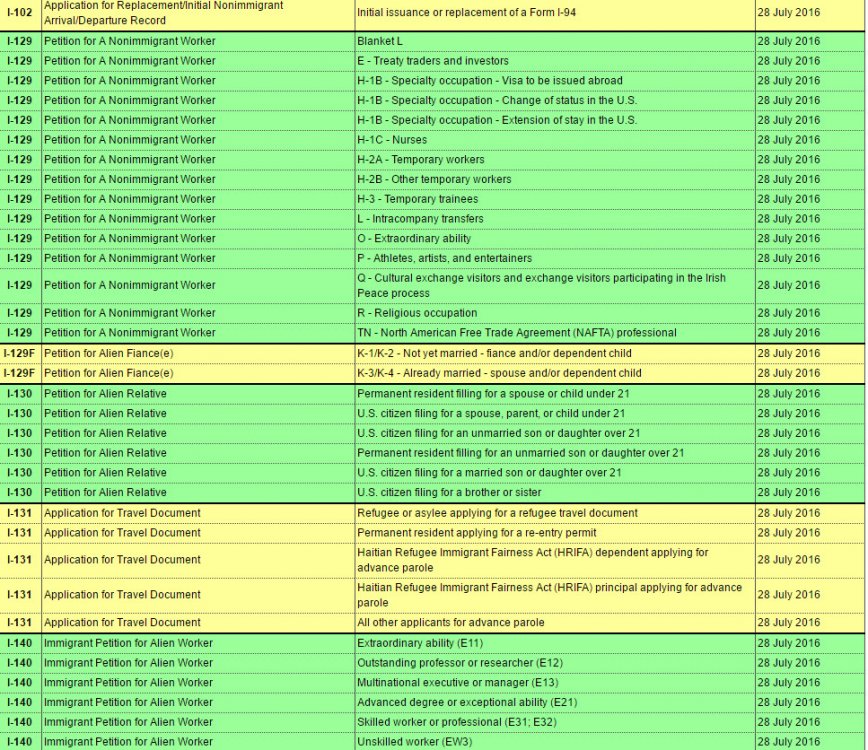Click 'R - Religious occupation' cell
Screen dimensions: 868x750
(x=555, y=313)
